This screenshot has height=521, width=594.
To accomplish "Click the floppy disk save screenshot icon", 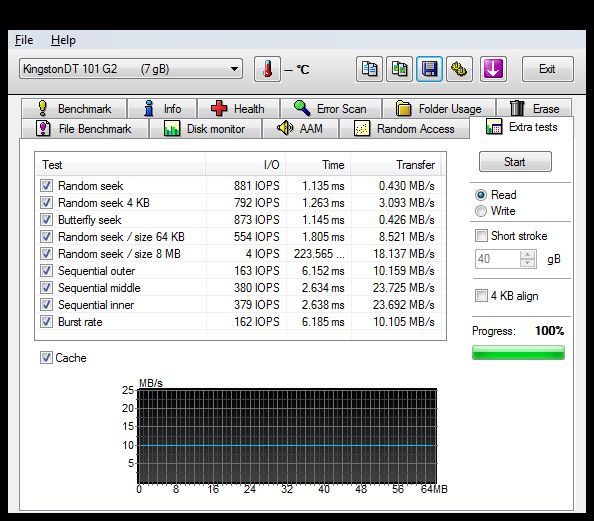I will pos(429,69).
